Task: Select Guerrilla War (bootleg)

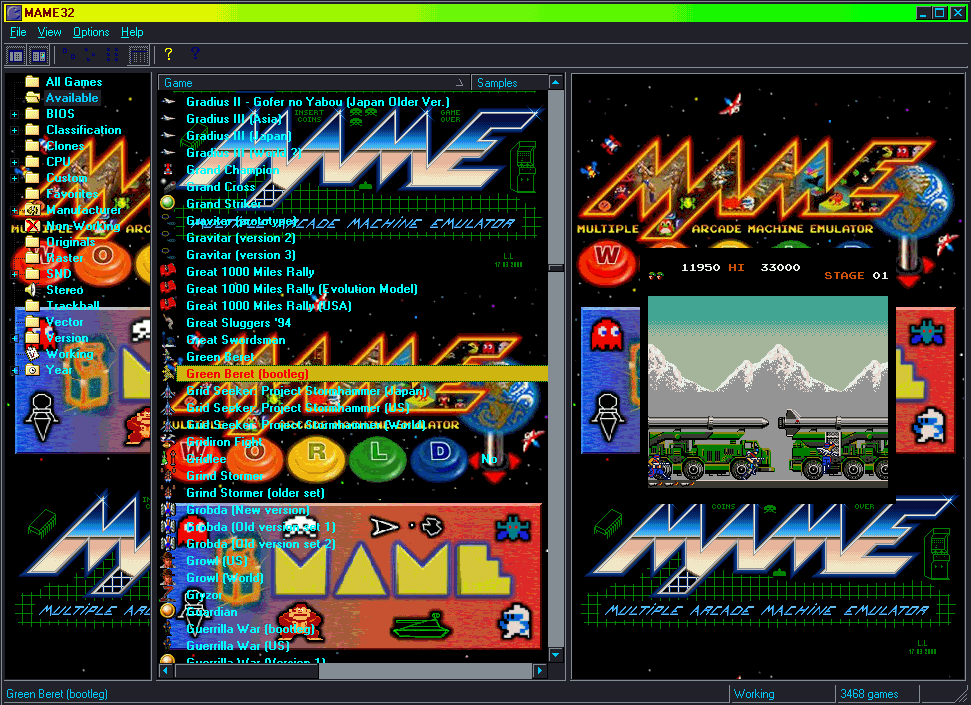Action: 251,629
